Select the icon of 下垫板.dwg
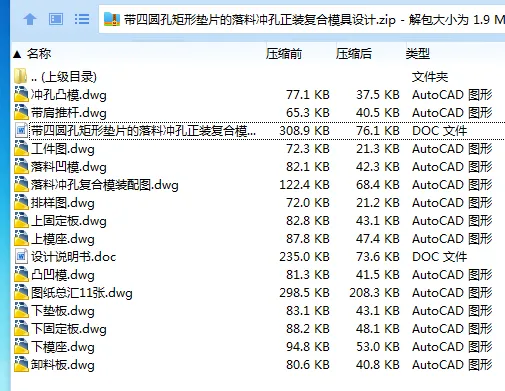505x391 pixels. (x=21, y=310)
